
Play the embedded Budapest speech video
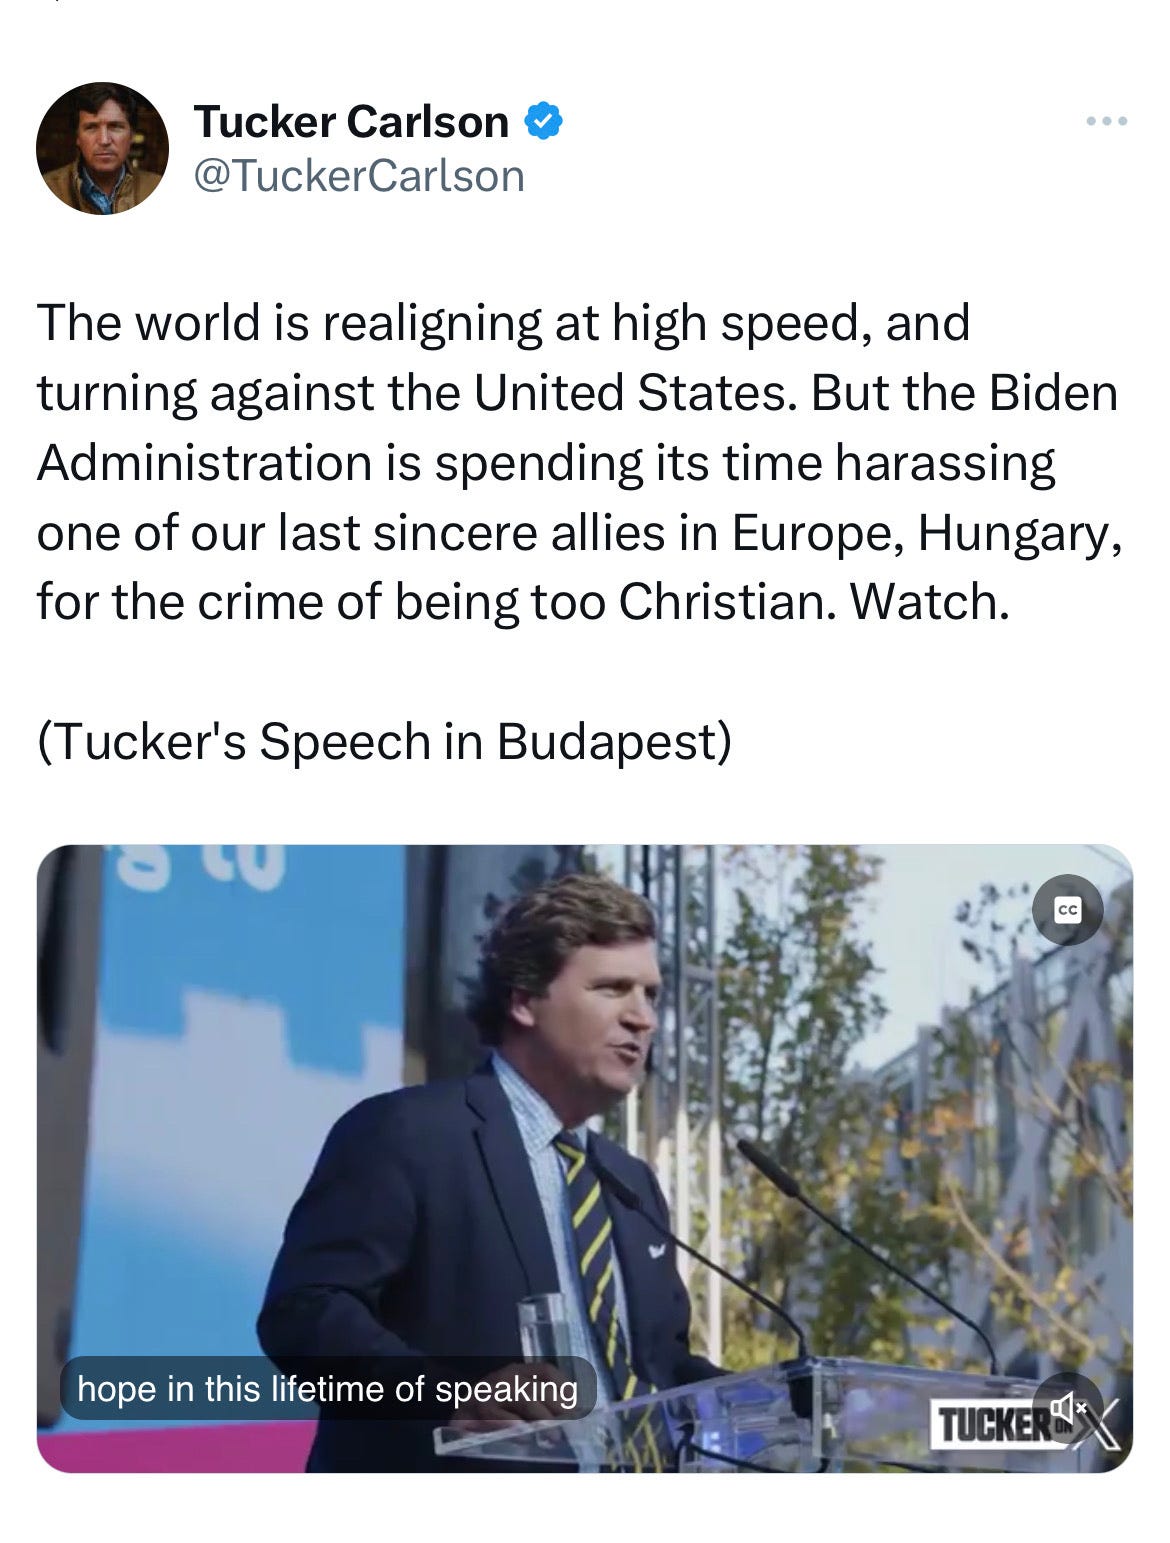pyautogui.click(x=585, y=1158)
